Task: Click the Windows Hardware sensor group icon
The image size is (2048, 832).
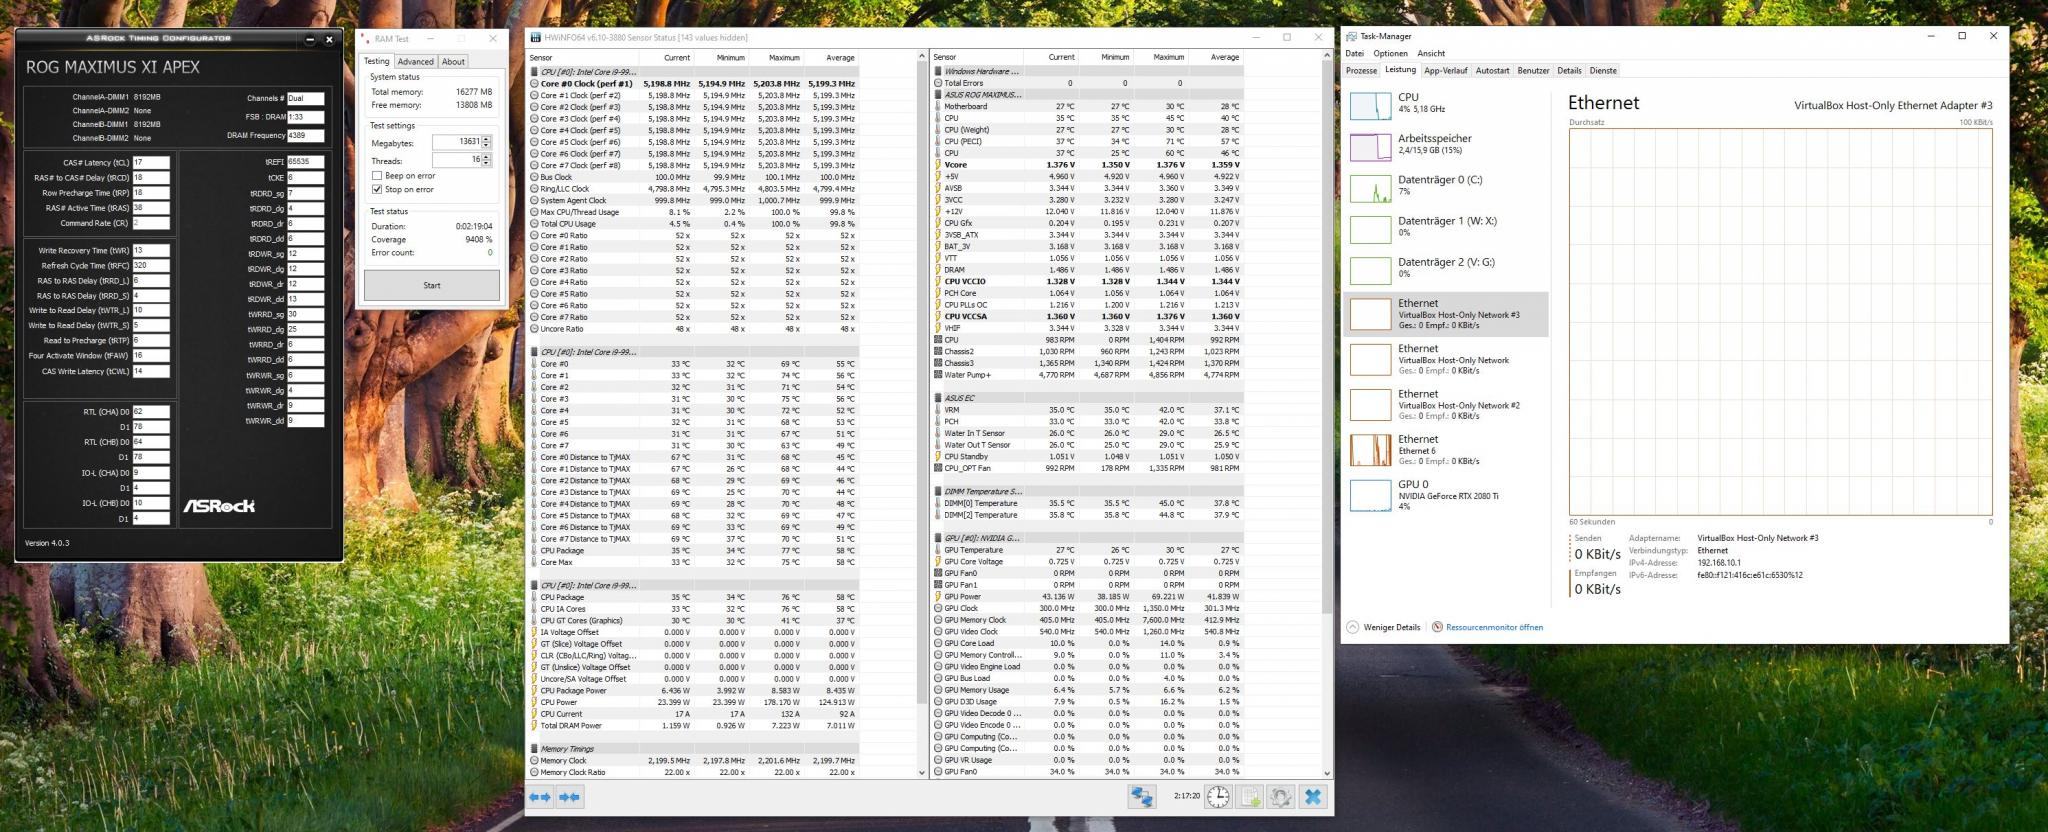Action: pyautogui.click(x=938, y=72)
